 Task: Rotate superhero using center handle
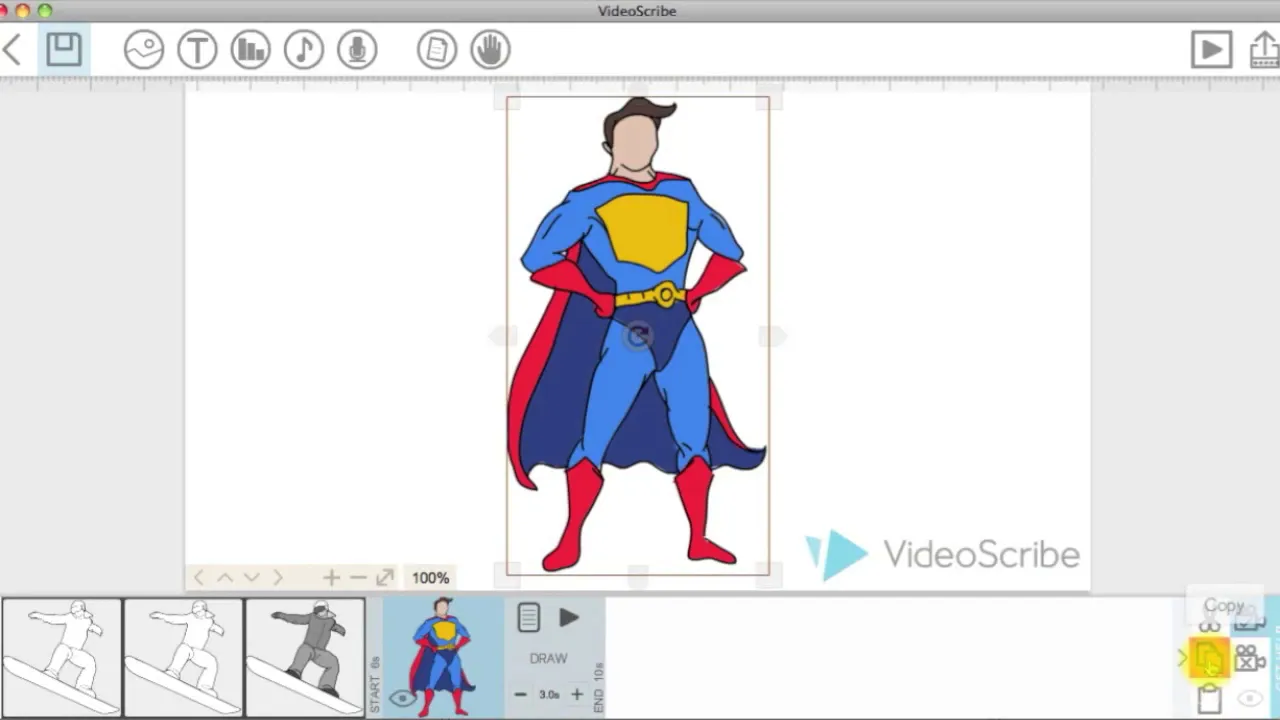[639, 336]
